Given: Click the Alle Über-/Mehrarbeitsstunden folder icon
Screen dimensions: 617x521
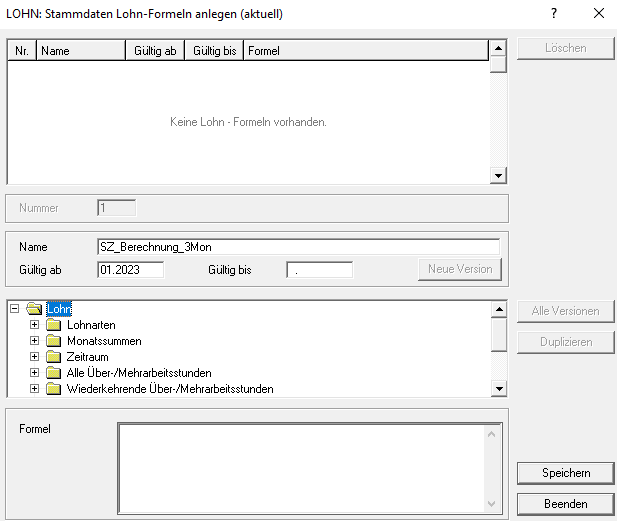Looking at the screenshot, I should 54,373.
